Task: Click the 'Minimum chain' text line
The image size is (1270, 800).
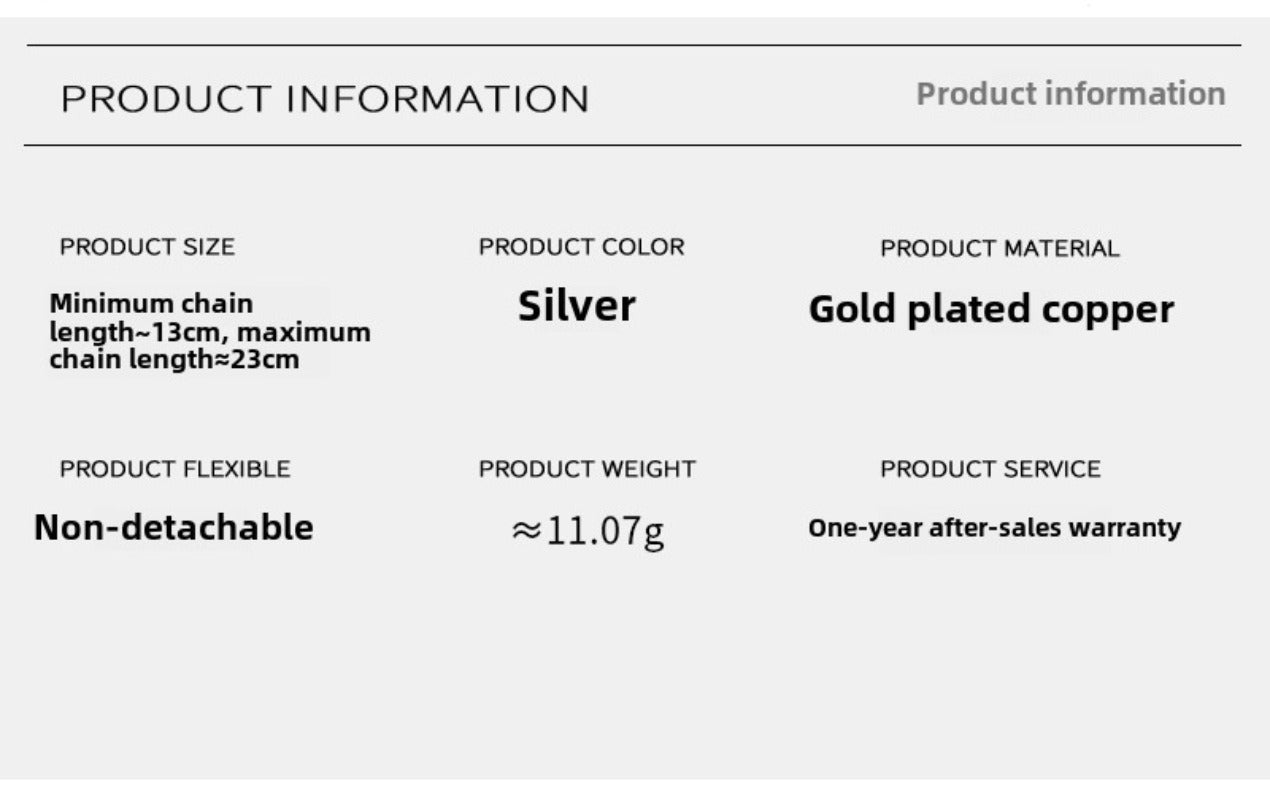Action: (151, 303)
